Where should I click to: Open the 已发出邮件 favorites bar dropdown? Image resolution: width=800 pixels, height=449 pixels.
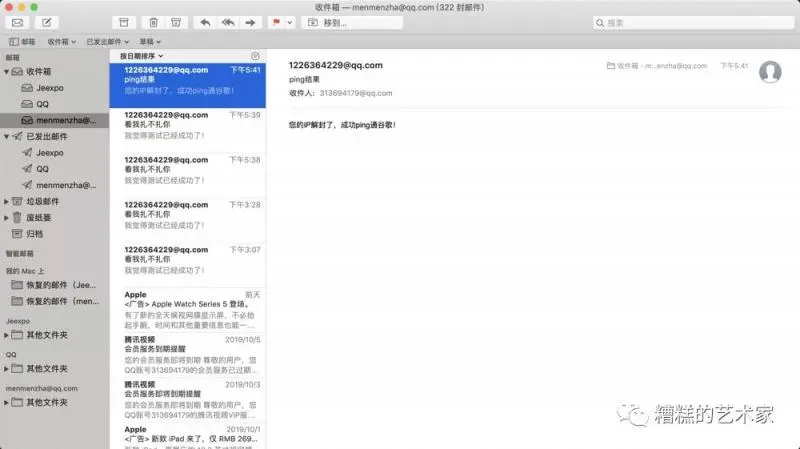108,41
